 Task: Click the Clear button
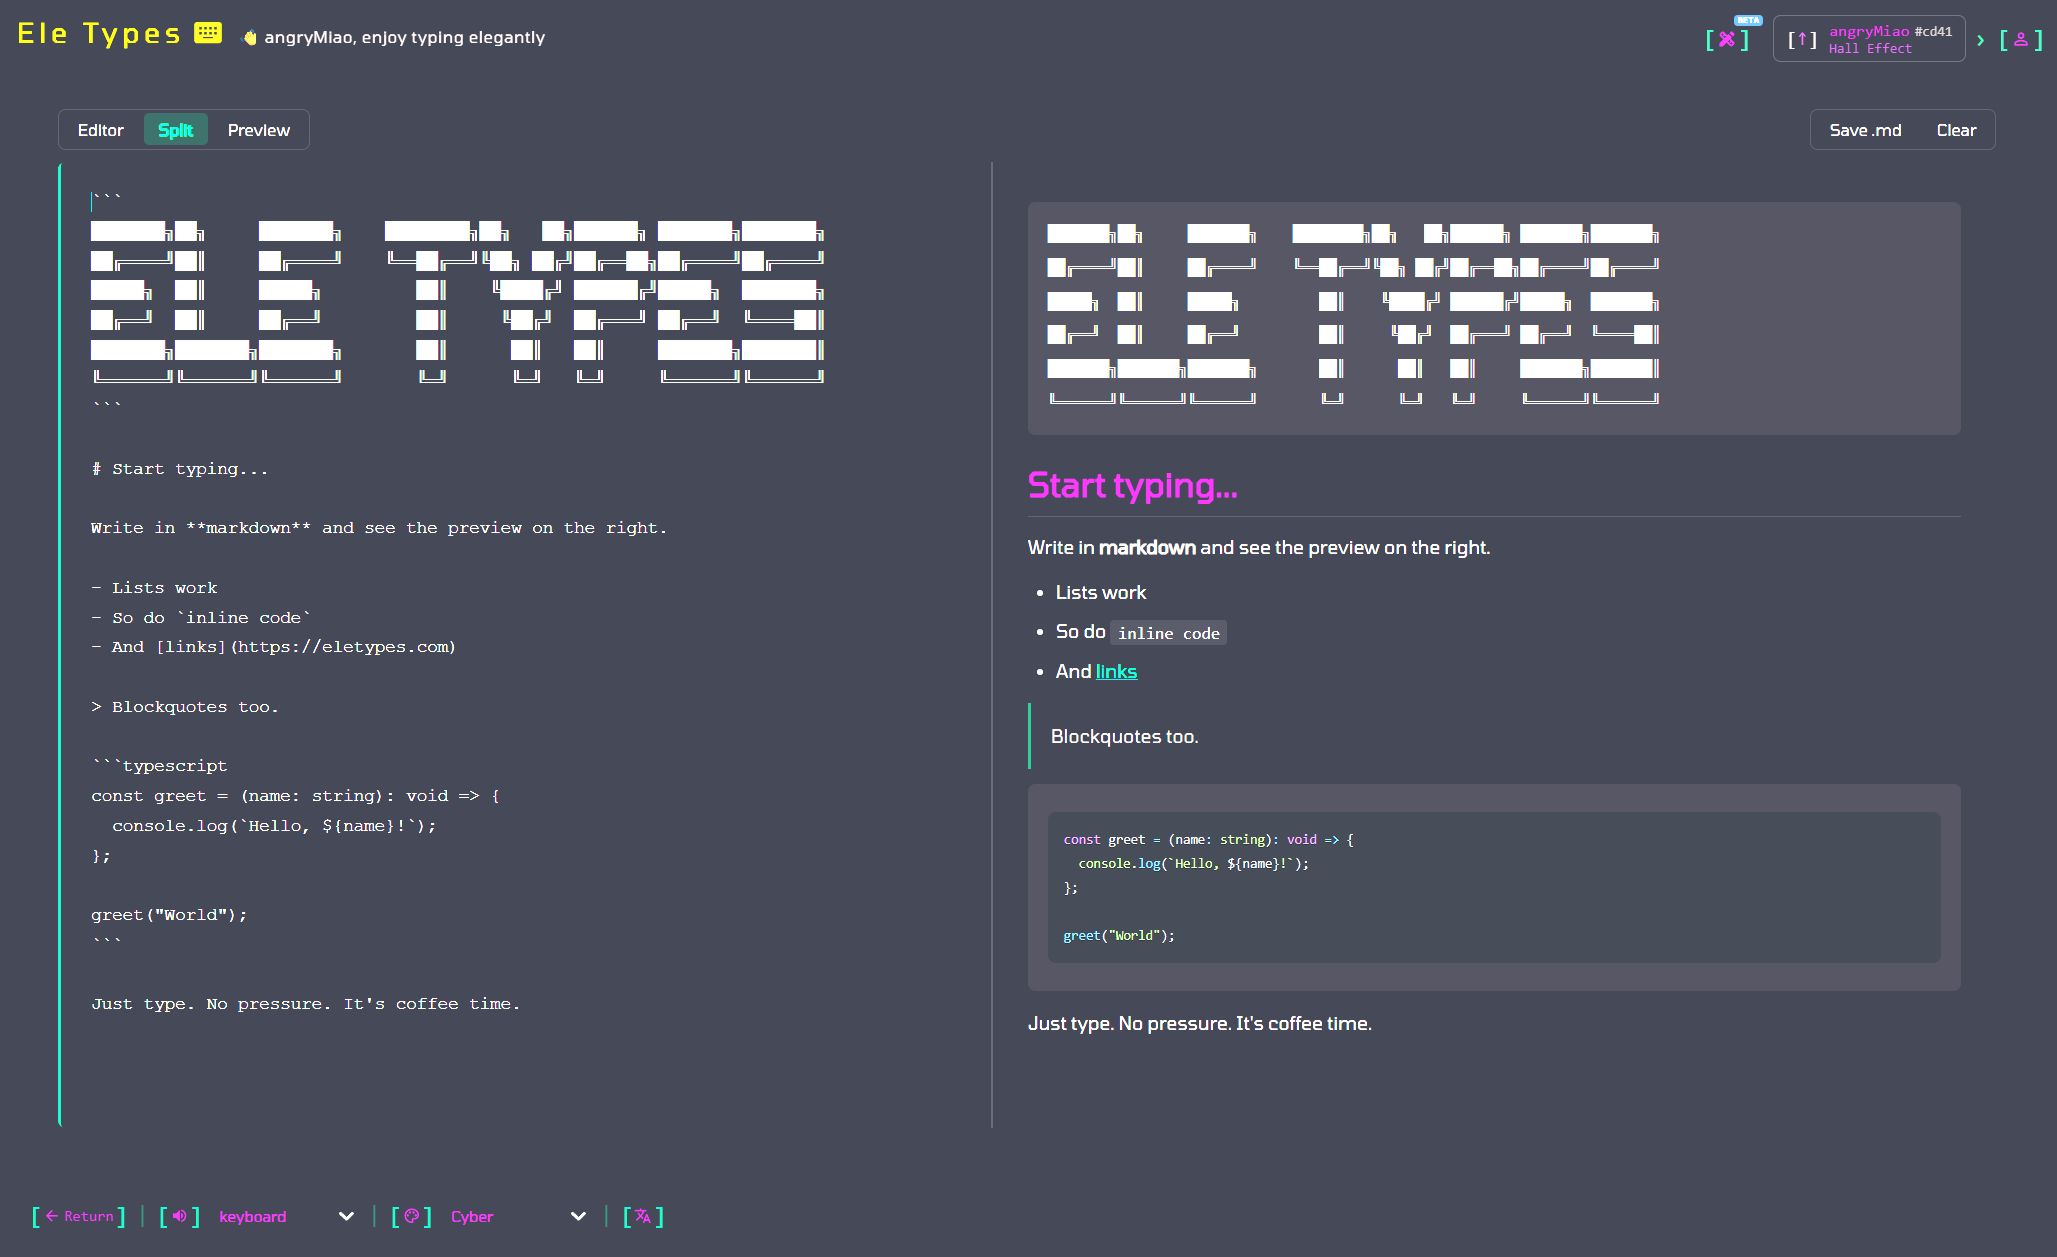[1956, 130]
